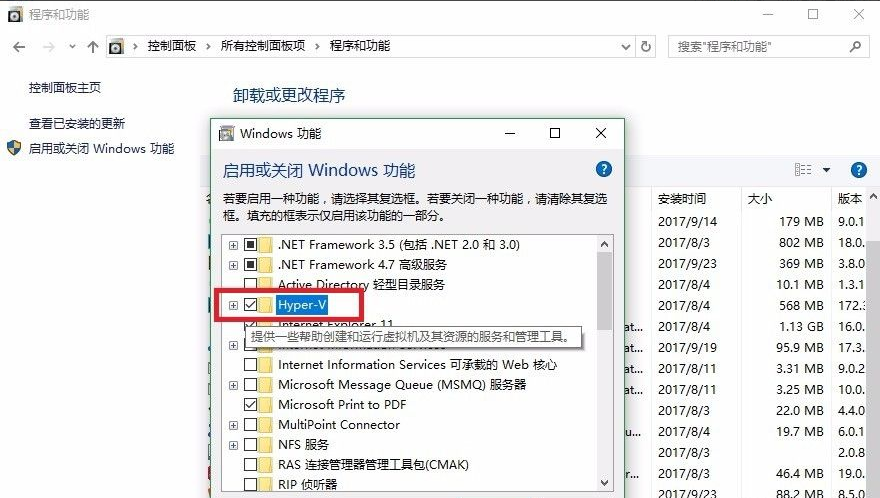Screen dimensions: 880x498
Task: Click the back navigation arrow
Action: pyautogui.click(x=19, y=47)
